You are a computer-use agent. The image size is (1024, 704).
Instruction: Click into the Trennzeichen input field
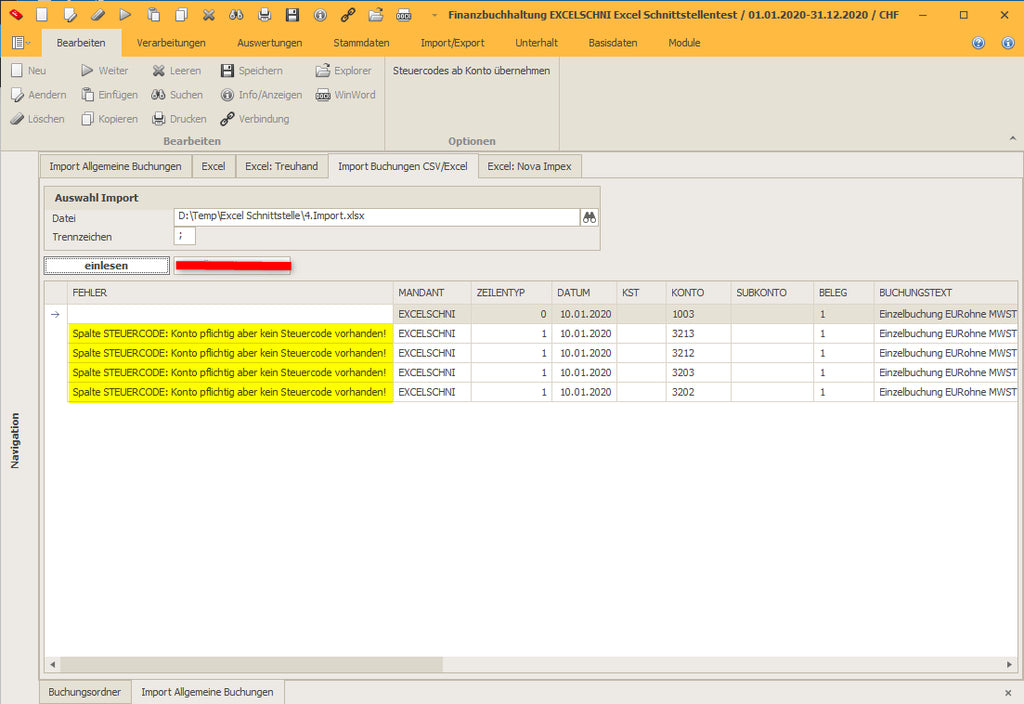(x=185, y=237)
